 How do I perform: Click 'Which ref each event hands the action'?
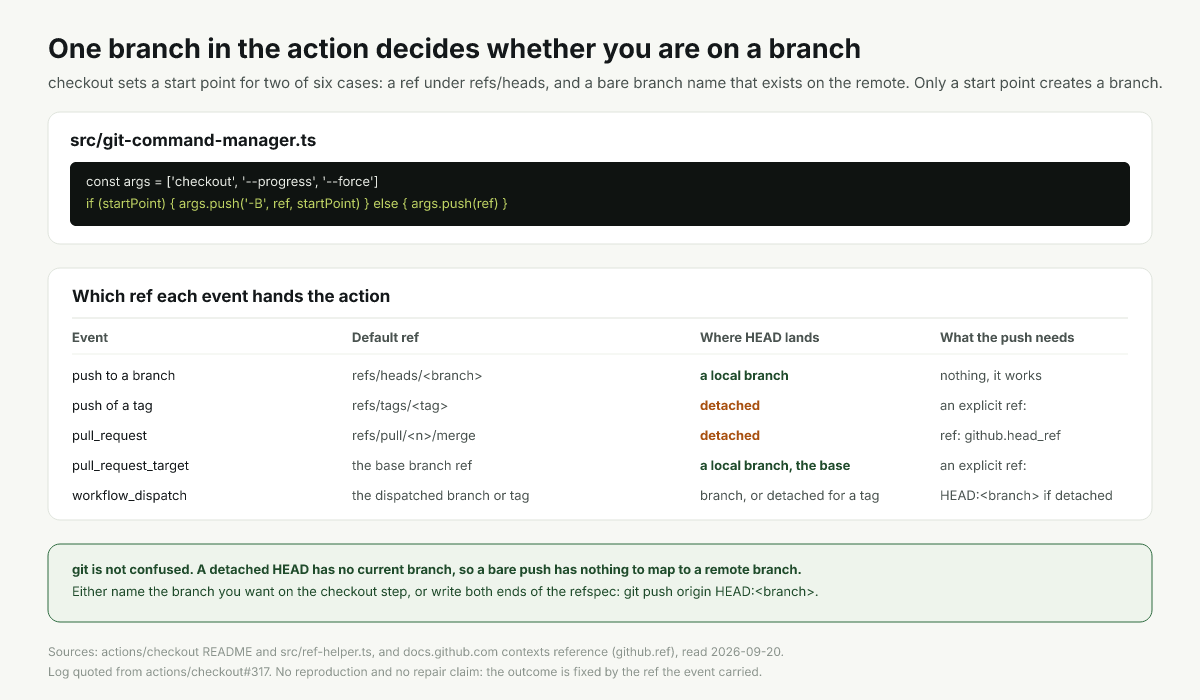coord(231,296)
